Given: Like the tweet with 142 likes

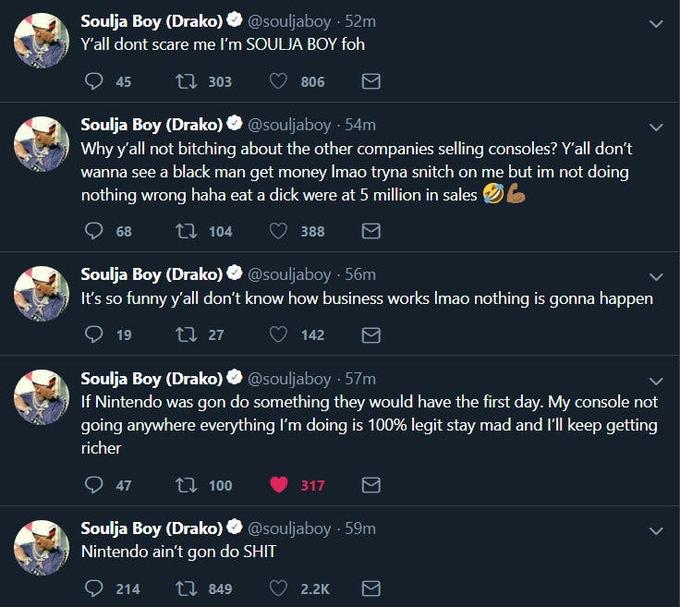Looking at the screenshot, I should pyautogui.click(x=279, y=335).
